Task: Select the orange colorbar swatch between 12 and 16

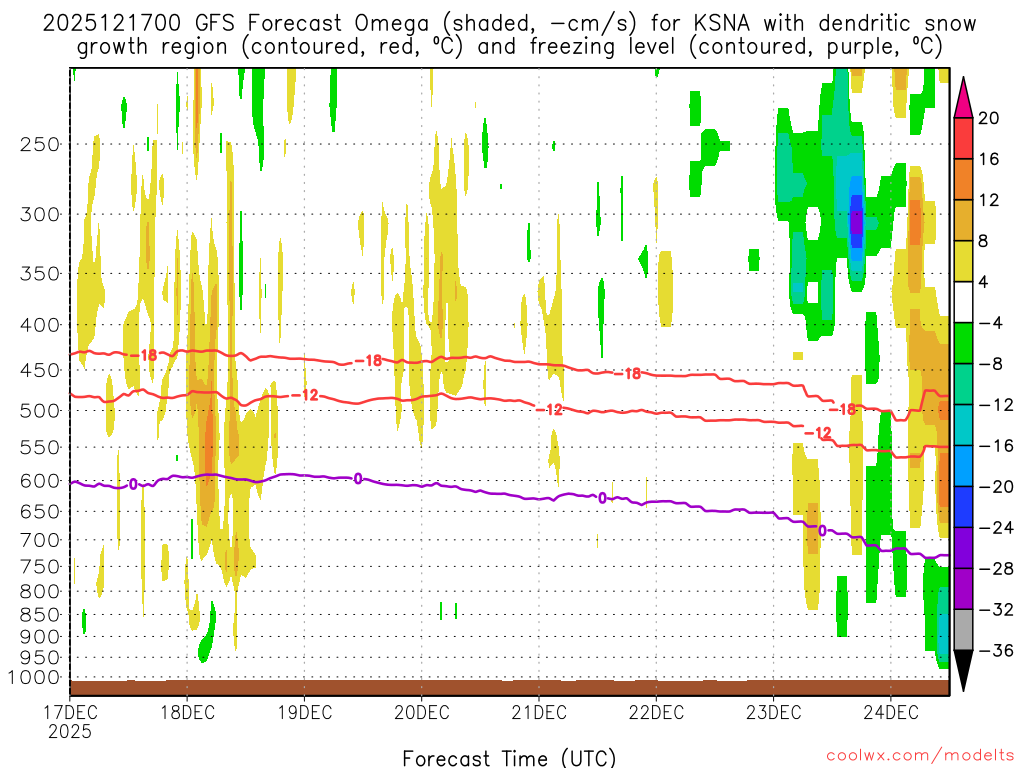Action: [x=964, y=179]
